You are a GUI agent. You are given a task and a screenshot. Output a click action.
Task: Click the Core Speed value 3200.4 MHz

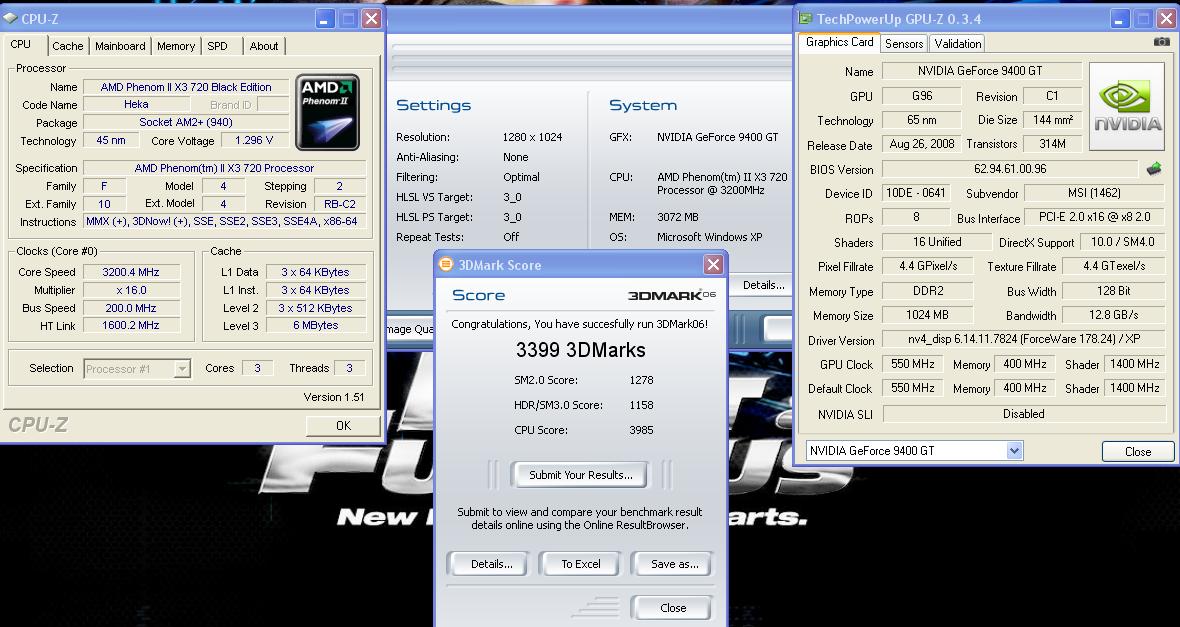click(x=131, y=272)
